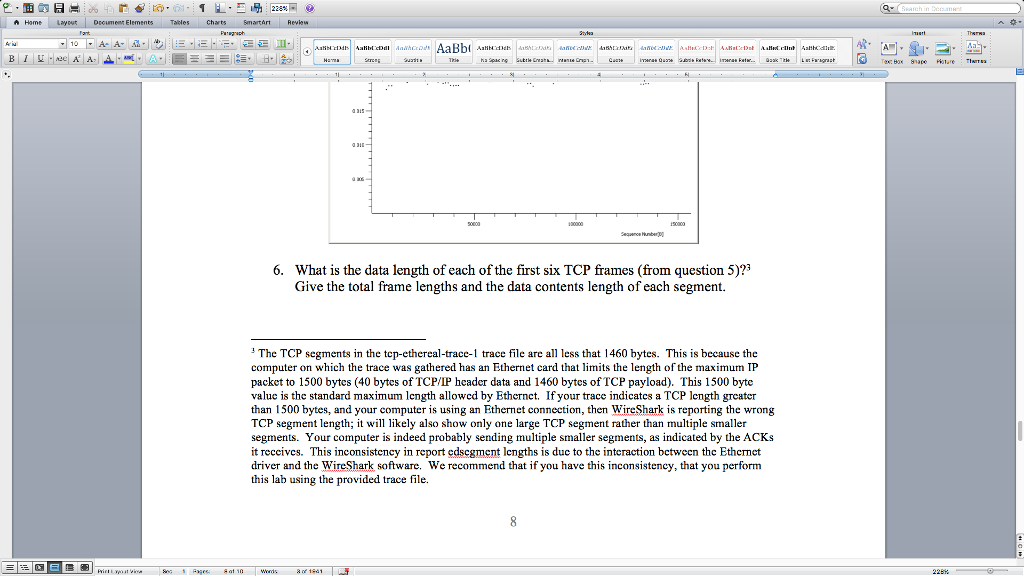The height and width of the screenshot is (576, 1024).
Task: Switch to Draft view in status bar
Action: pos(11,566)
